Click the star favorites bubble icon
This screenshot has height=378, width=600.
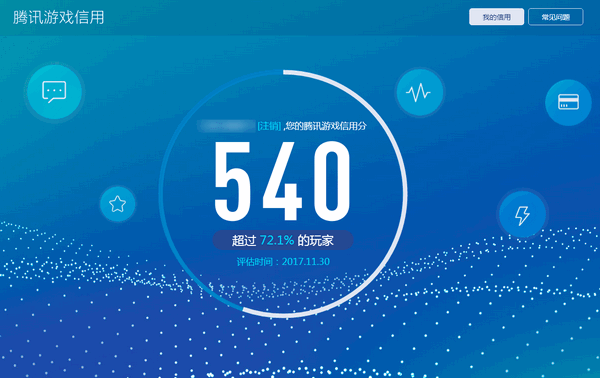117,204
